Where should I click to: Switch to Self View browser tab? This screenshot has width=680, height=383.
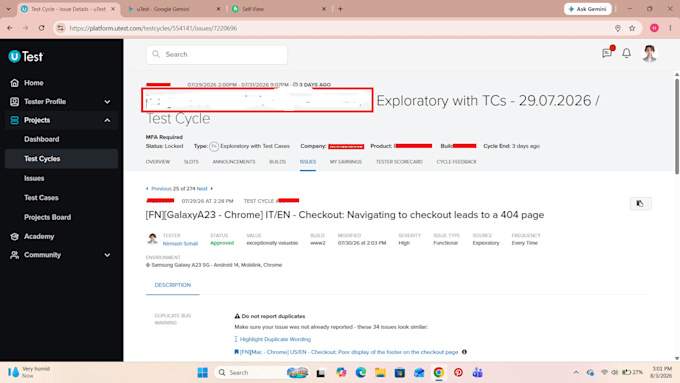(279, 9)
